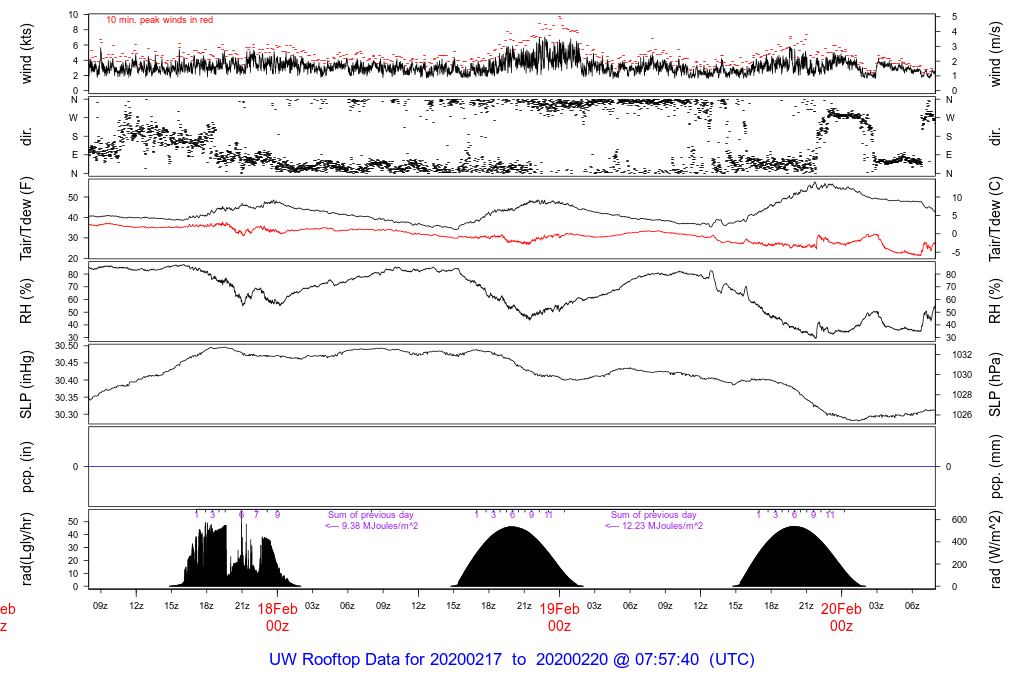The width and height of the screenshot is (1024, 700).
Task: Click the 'wind (kts)' axis label
Action: click(26, 54)
